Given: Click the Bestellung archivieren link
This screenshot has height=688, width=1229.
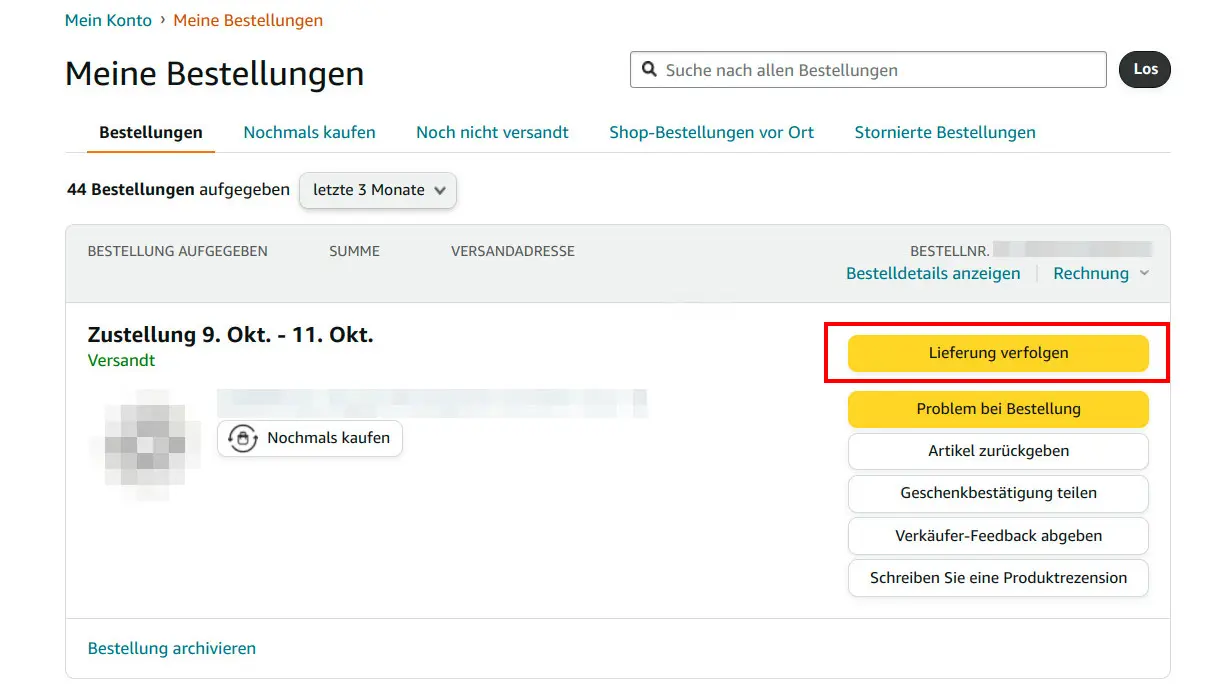Looking at the screenshot, I should point(172,648).
